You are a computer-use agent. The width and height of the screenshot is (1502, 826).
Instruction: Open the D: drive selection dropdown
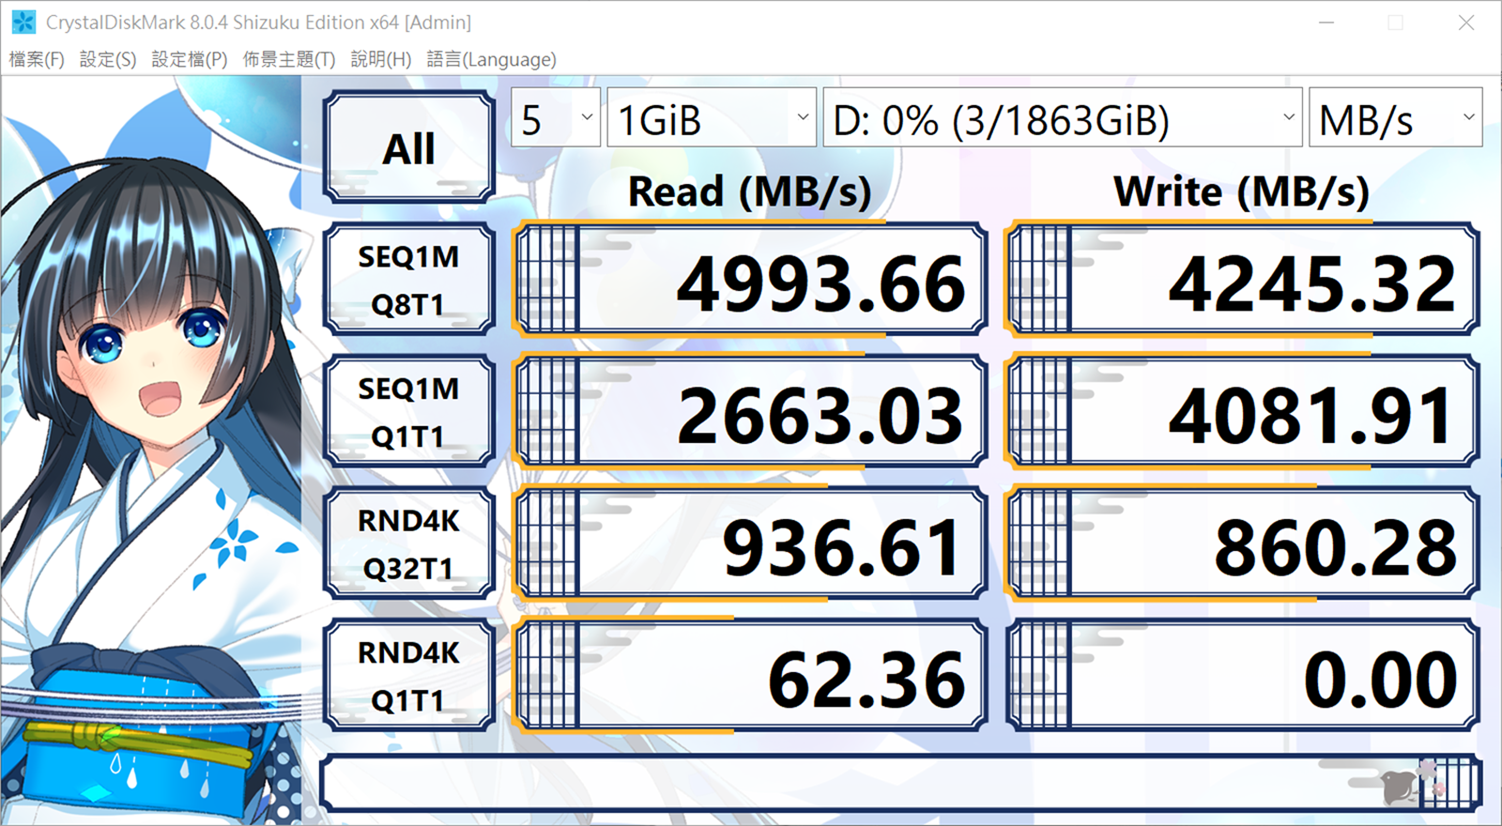pyautogui.click(x=1062, y=120)
